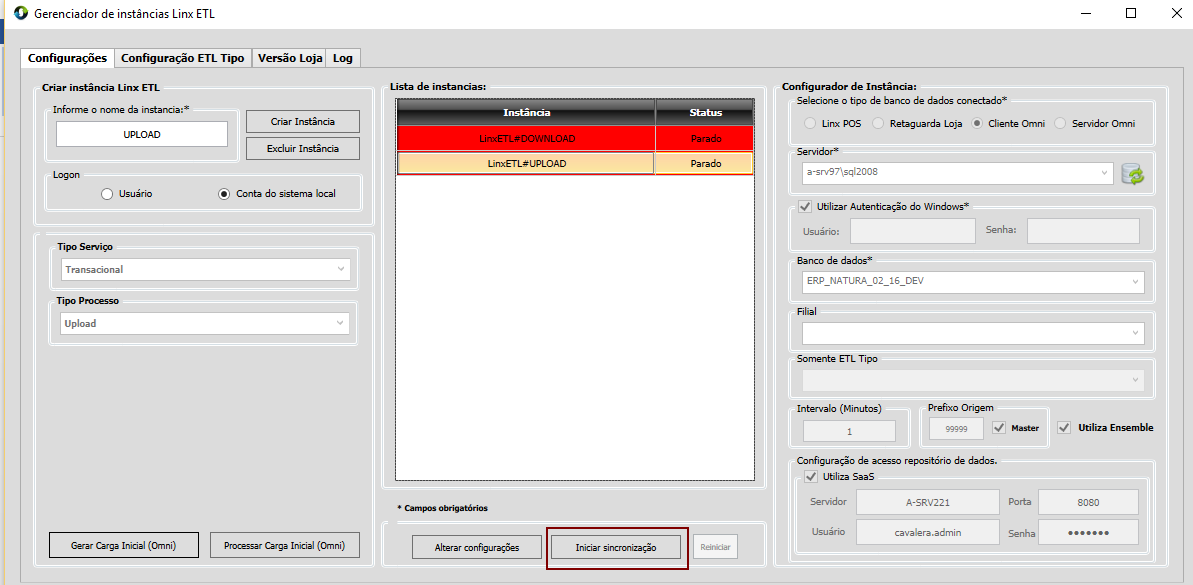Select the Usuário logon radio button
Viewport: 1193px width, 585px height.
coord(107,194)
